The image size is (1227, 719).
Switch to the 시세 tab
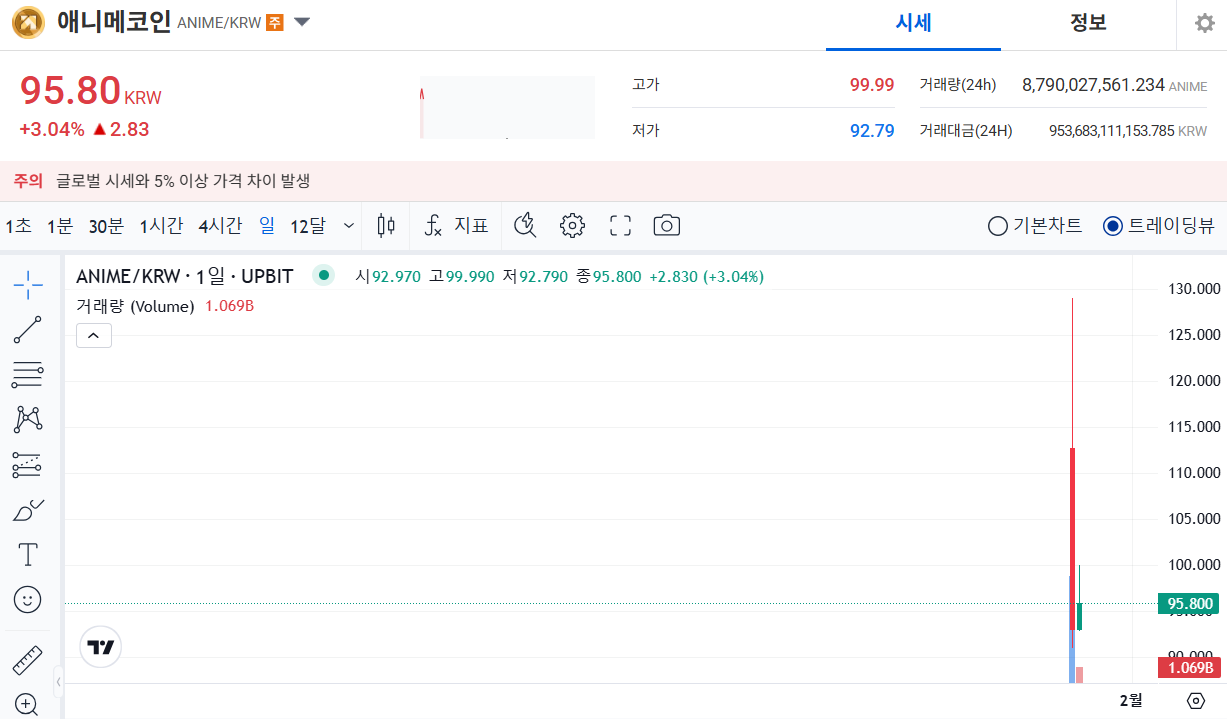[913, 23]
